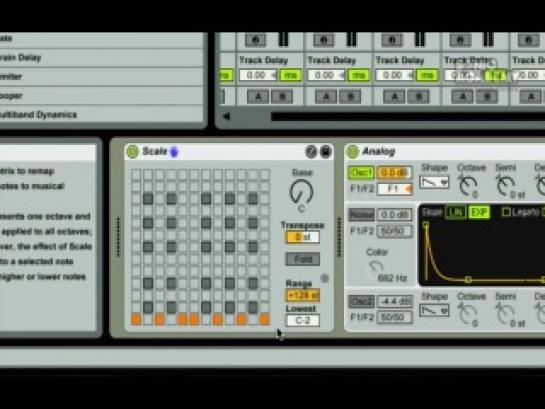545x409 pixels.
Task: Click the "Analog" device title
Action: pyautogui.click(x=379, y=152)
